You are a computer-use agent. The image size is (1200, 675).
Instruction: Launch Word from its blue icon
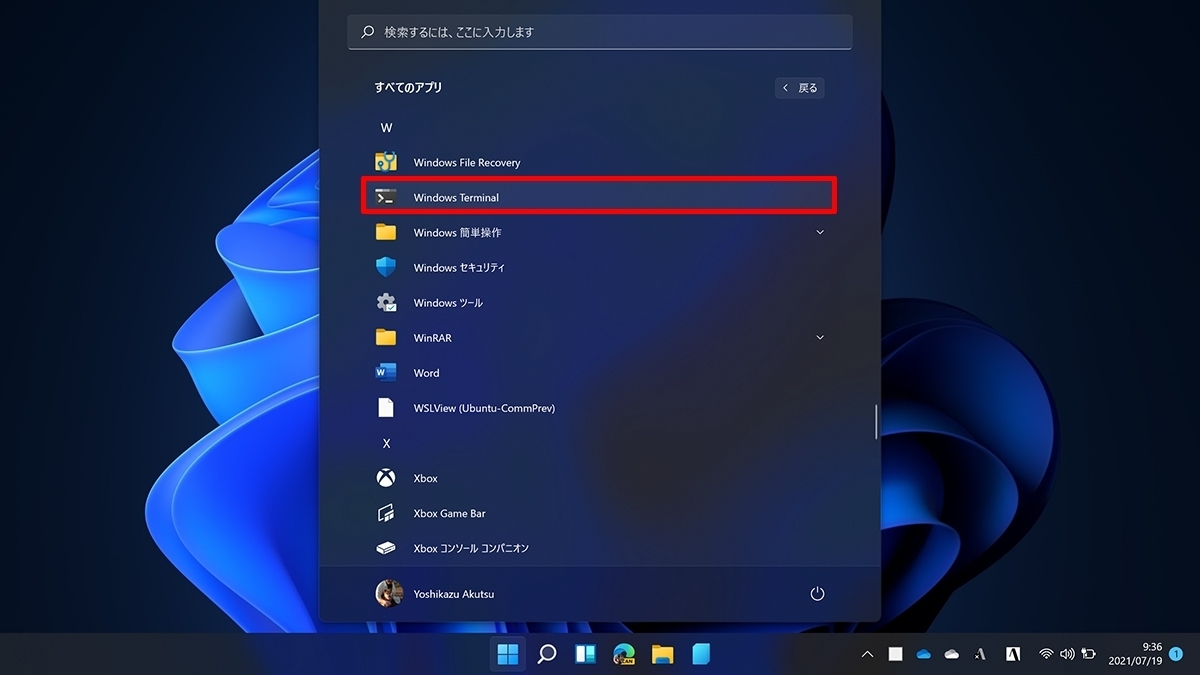(x=386, y=372)
